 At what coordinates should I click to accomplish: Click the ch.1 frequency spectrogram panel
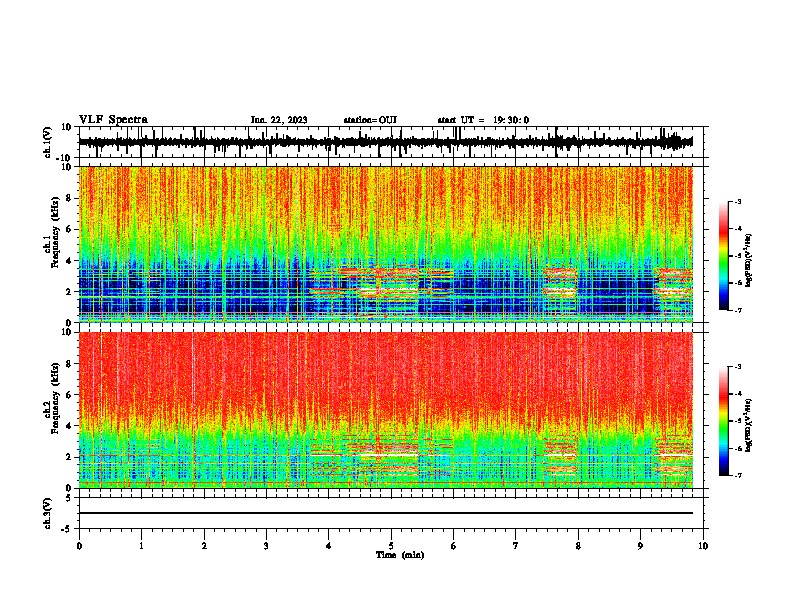click(386, 244)
